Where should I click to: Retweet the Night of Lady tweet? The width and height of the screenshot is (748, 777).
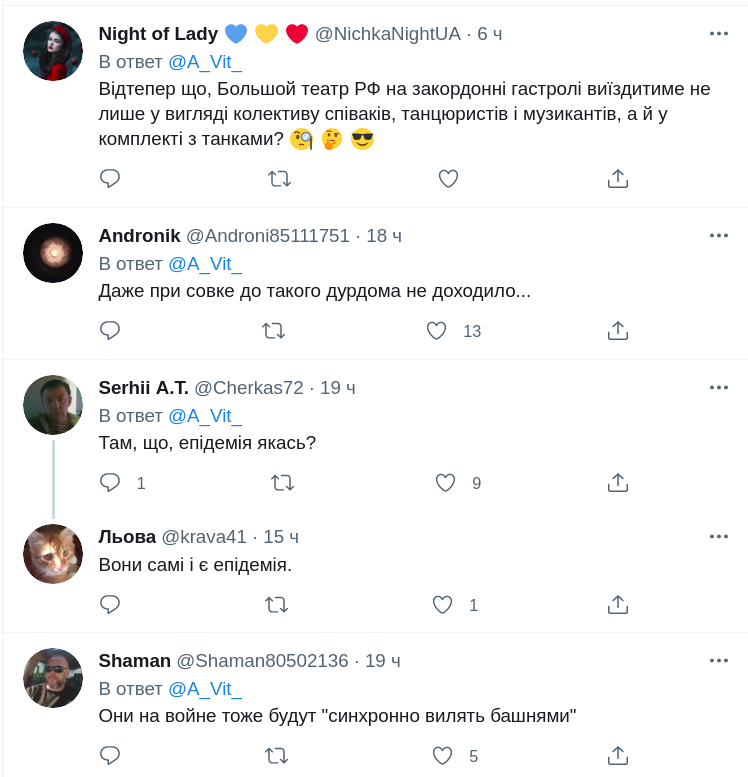click(279, 179)
